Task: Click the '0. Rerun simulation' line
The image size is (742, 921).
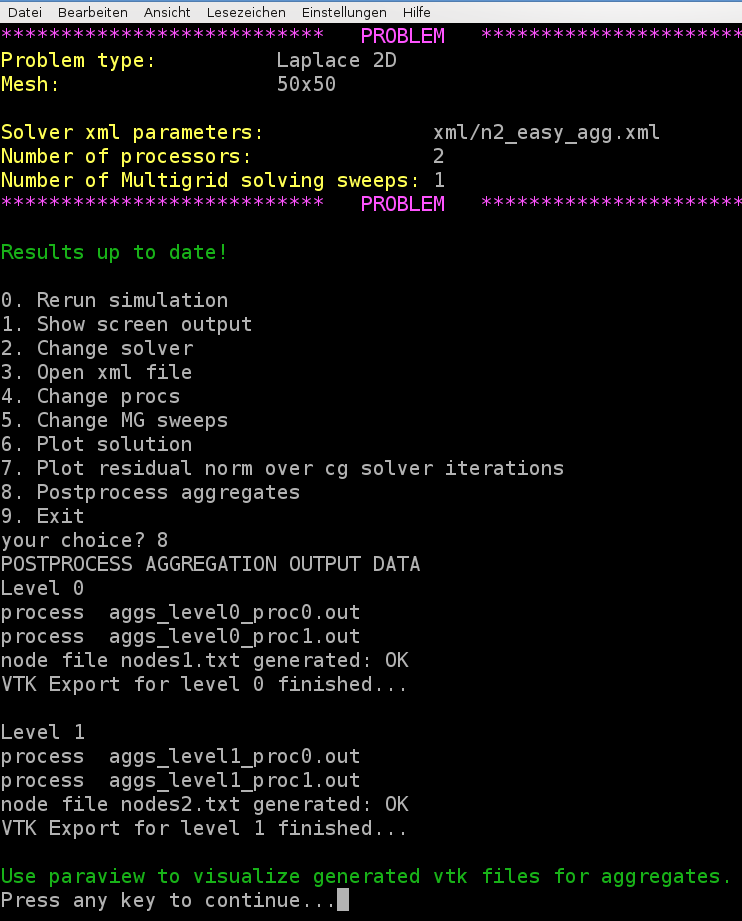Action: (x=114, y=300)
